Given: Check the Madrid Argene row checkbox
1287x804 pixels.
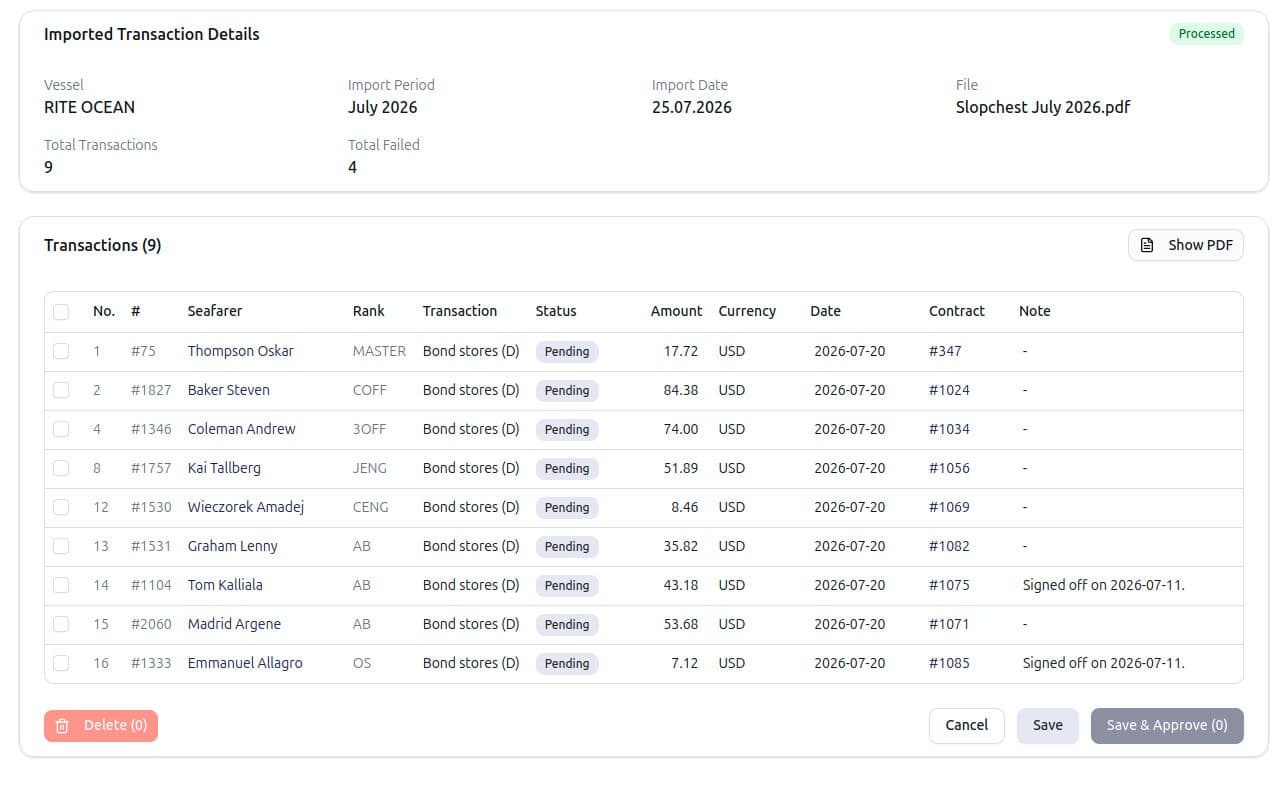Looking at the screenshot, I should 61,624.
